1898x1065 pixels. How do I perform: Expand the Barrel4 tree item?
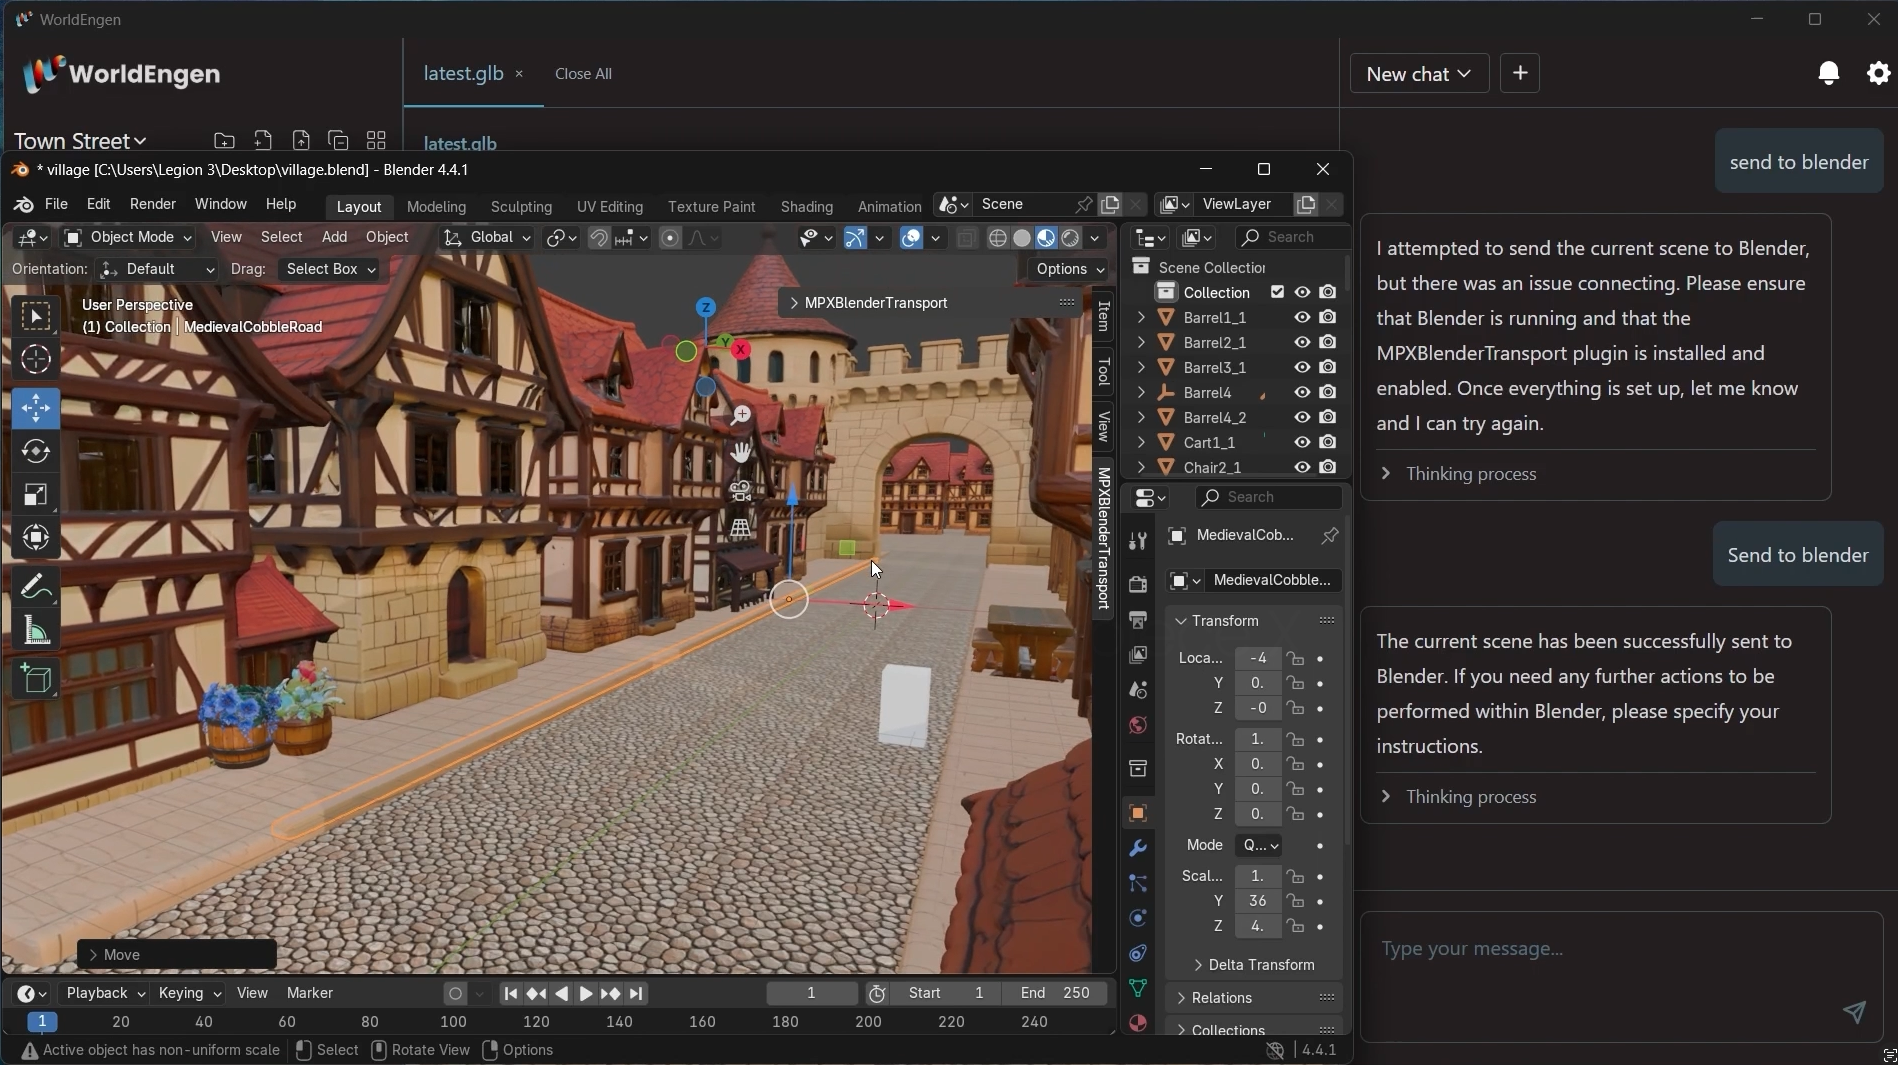click(x=1141, y=393)
